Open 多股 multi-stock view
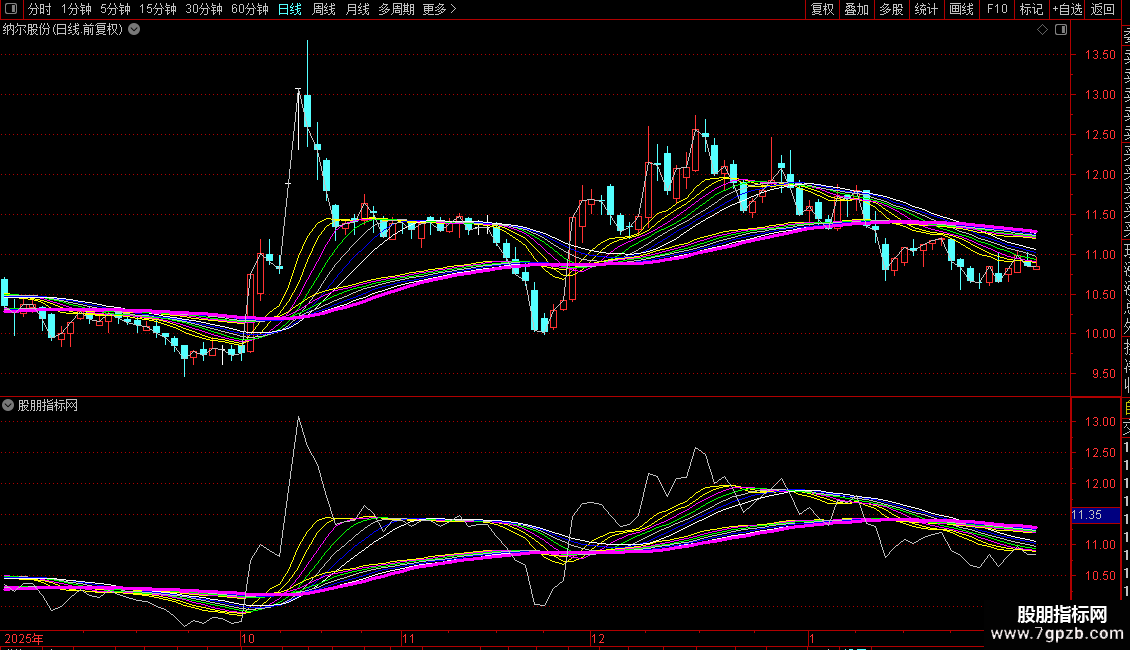The height and width of the screenshot is (650, 1130). pyautogui.click(x=891, y=10)
